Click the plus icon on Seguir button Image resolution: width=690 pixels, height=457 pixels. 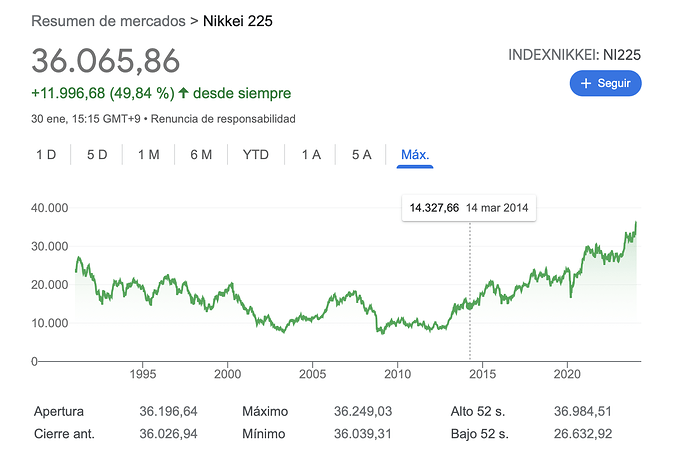click(586, 83)
